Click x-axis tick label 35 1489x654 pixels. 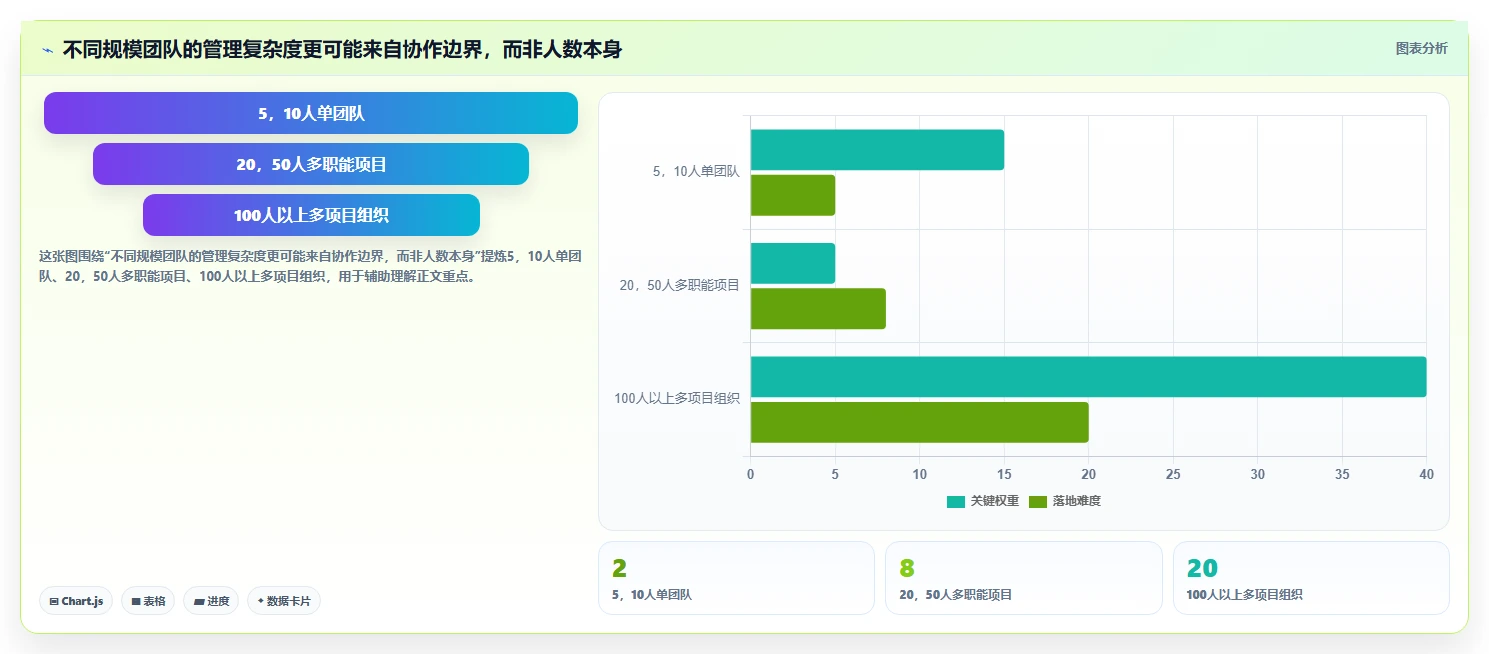1342,474
